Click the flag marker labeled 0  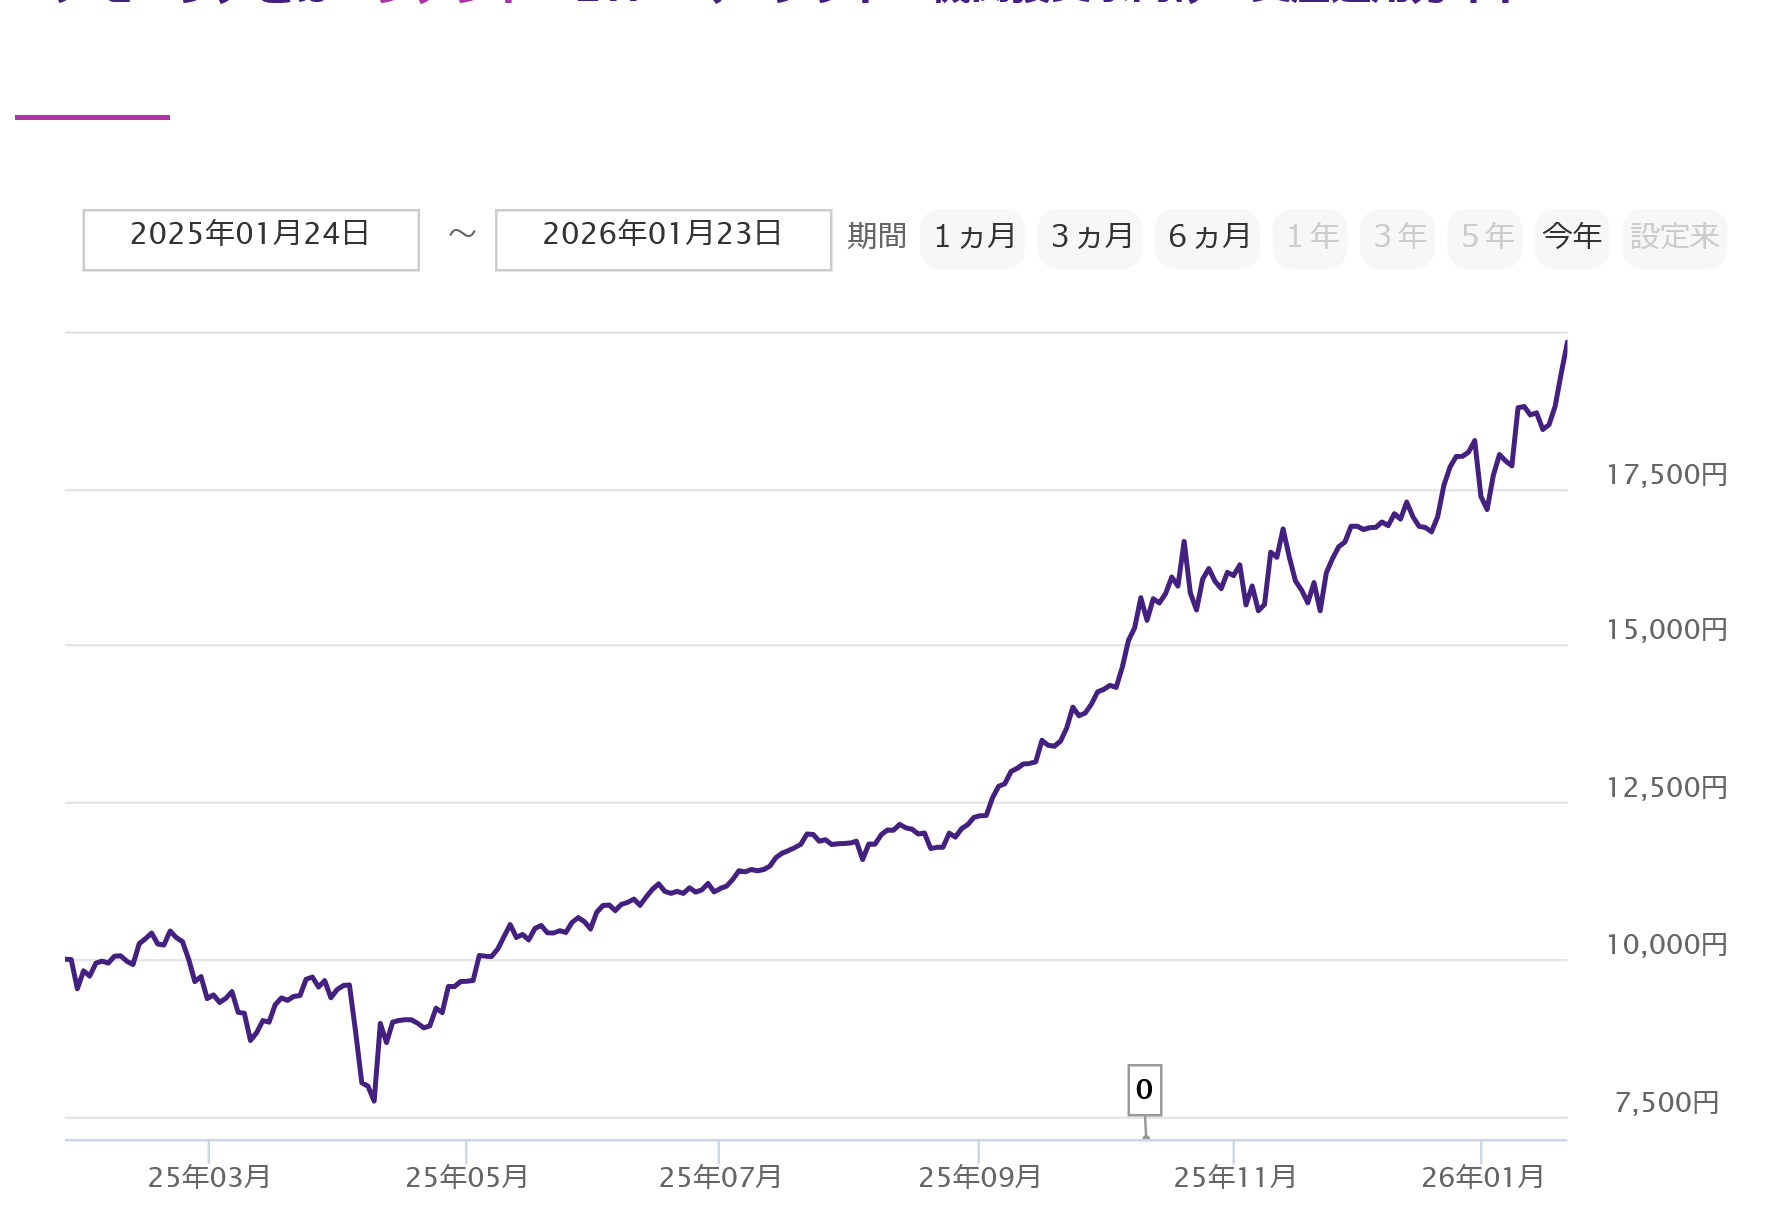tap(1144, 1089)
